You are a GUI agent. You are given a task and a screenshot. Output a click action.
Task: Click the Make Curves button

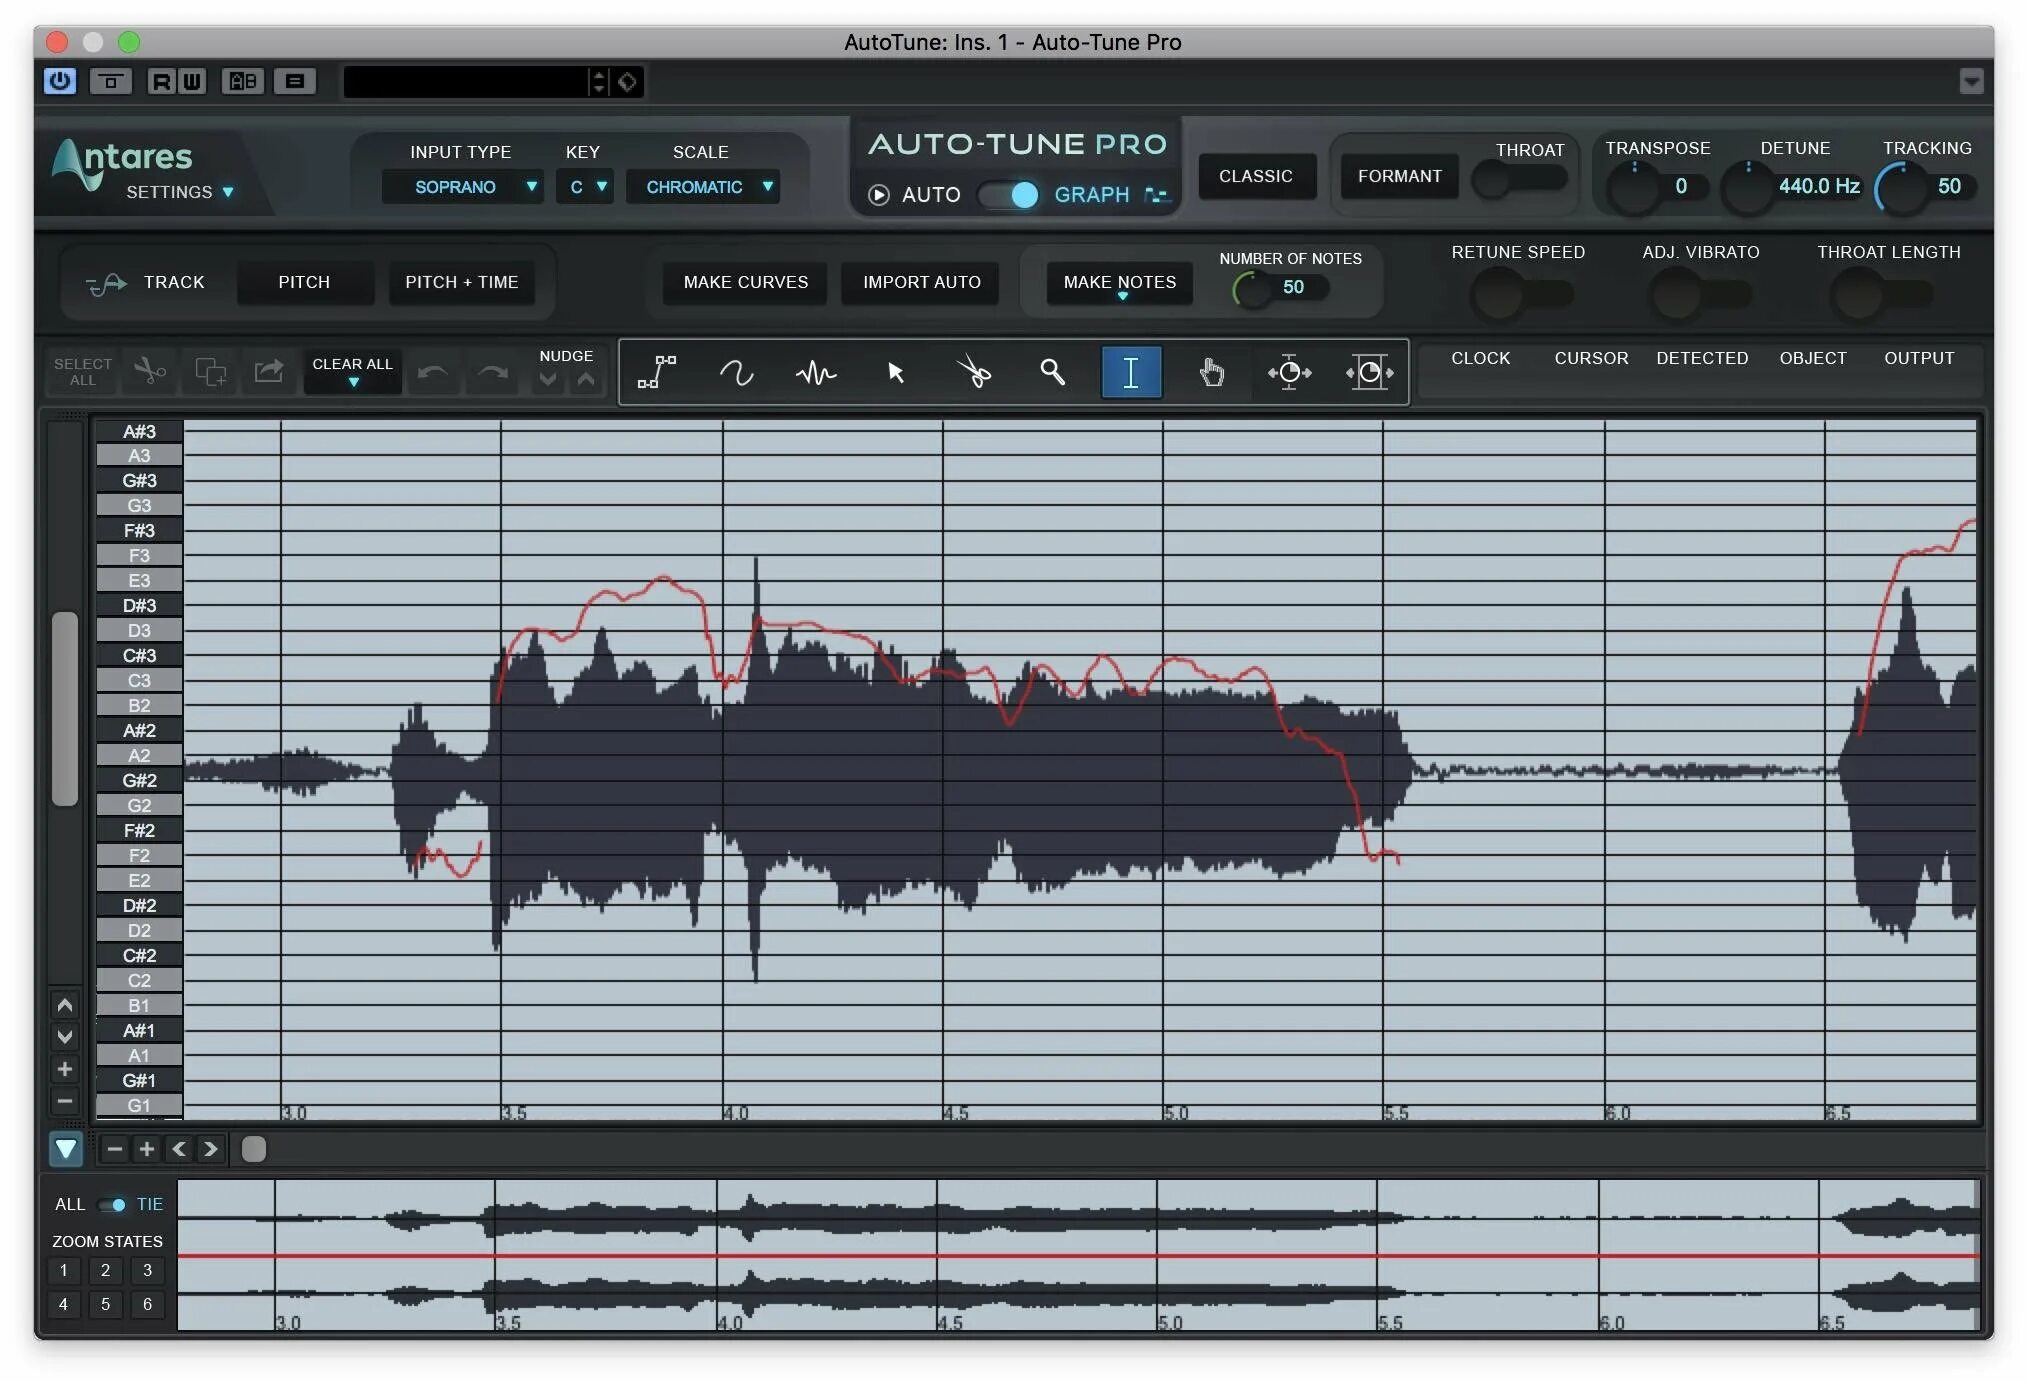[x=746, y=282]
